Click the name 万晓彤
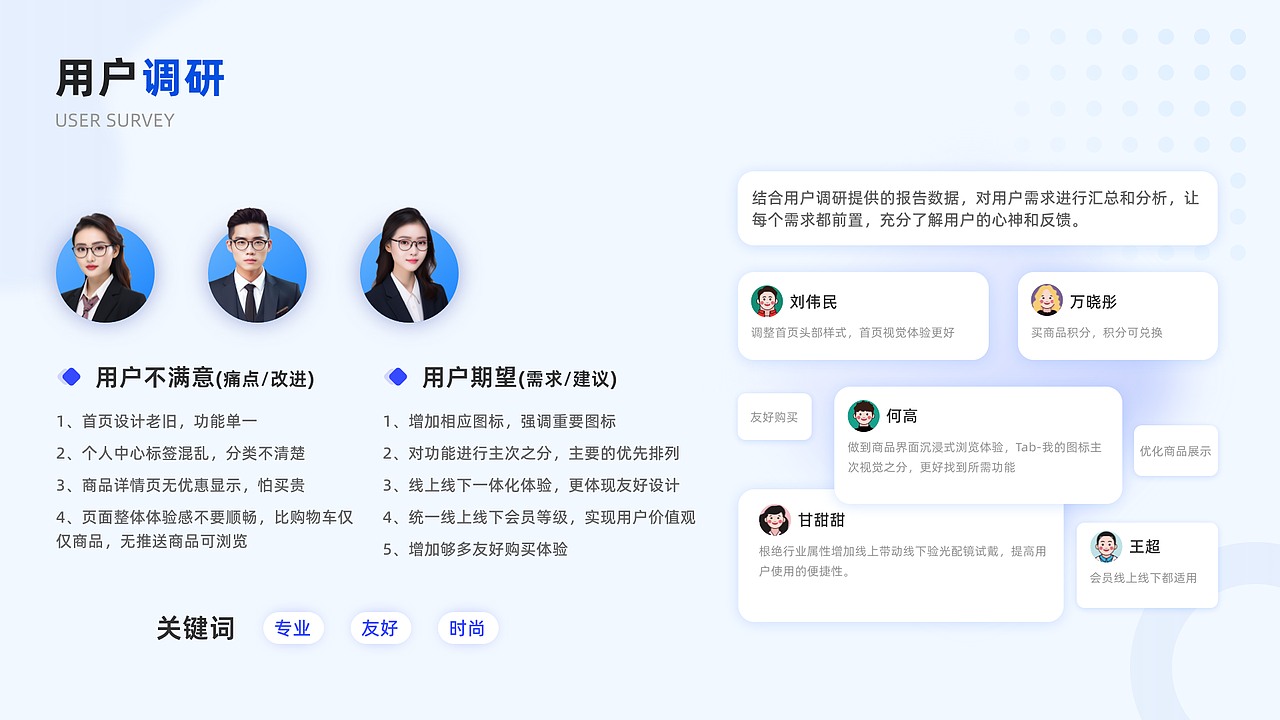Viewport: 1280px width, 720px height. pos(1093,301)
